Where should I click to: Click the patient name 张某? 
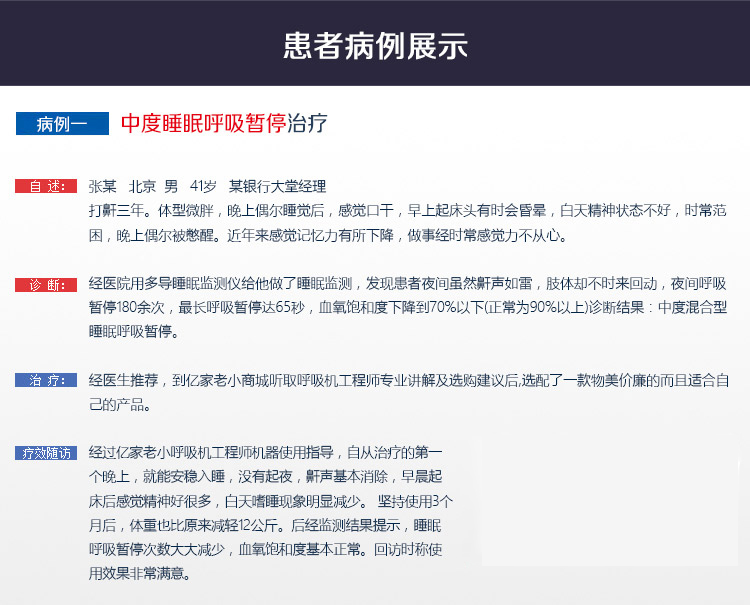pos(103,187)
